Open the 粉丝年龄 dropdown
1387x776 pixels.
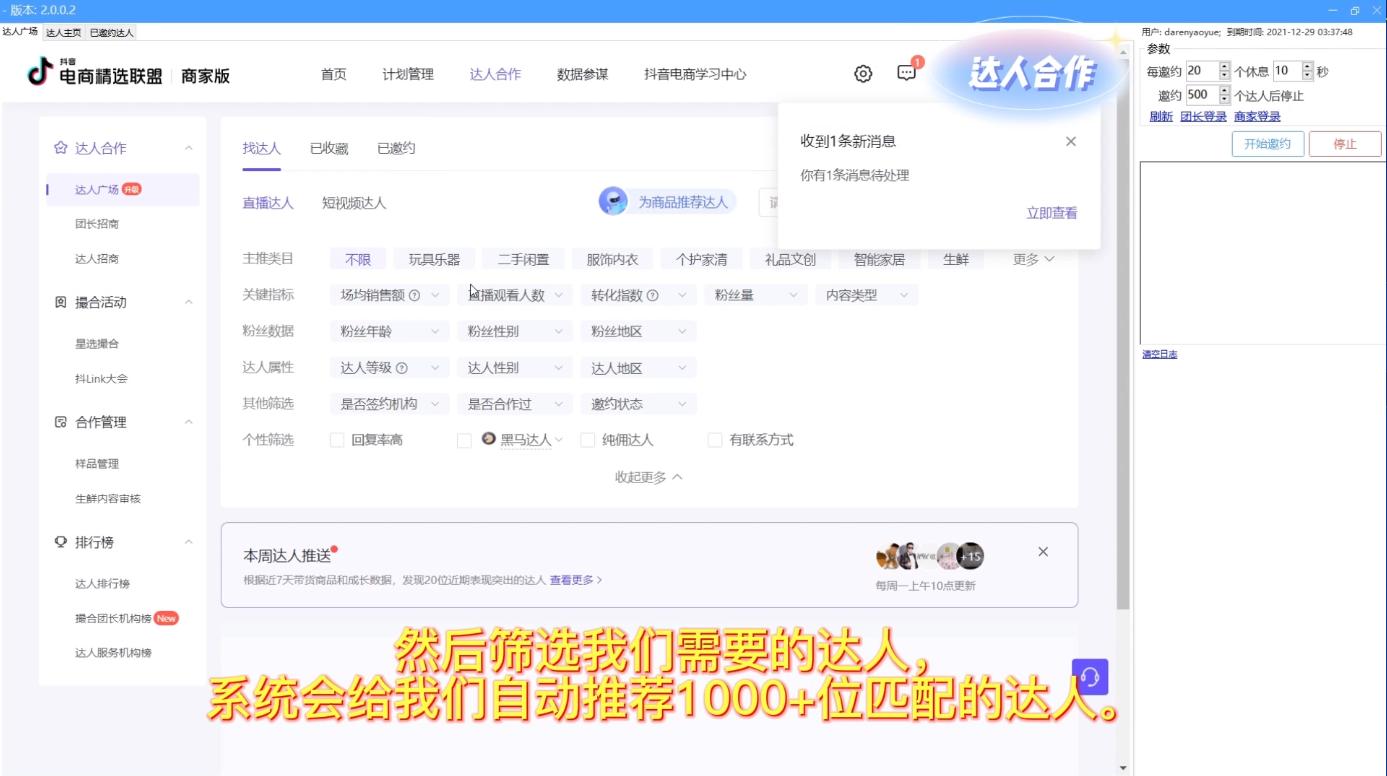[389, 331]
